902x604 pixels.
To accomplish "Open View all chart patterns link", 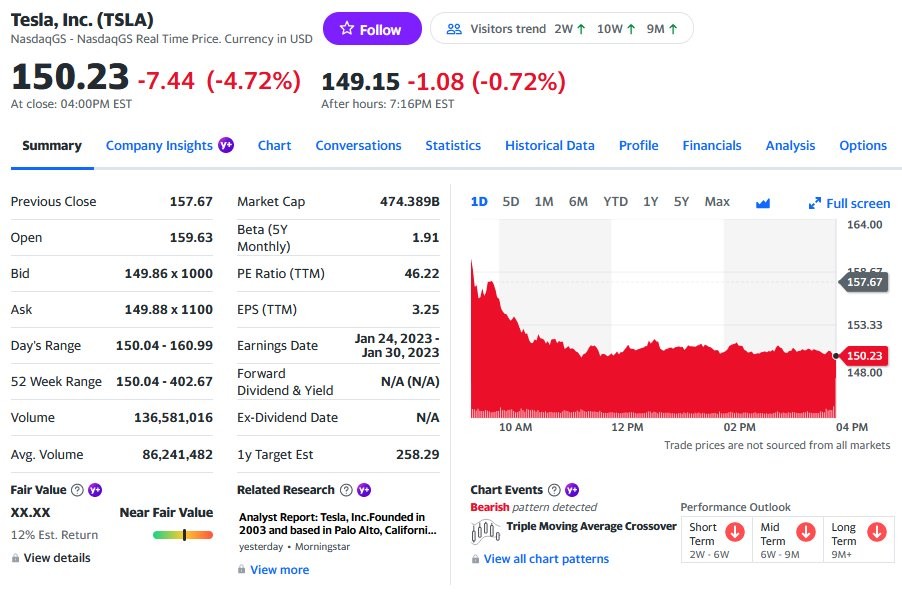I will 546,559.
